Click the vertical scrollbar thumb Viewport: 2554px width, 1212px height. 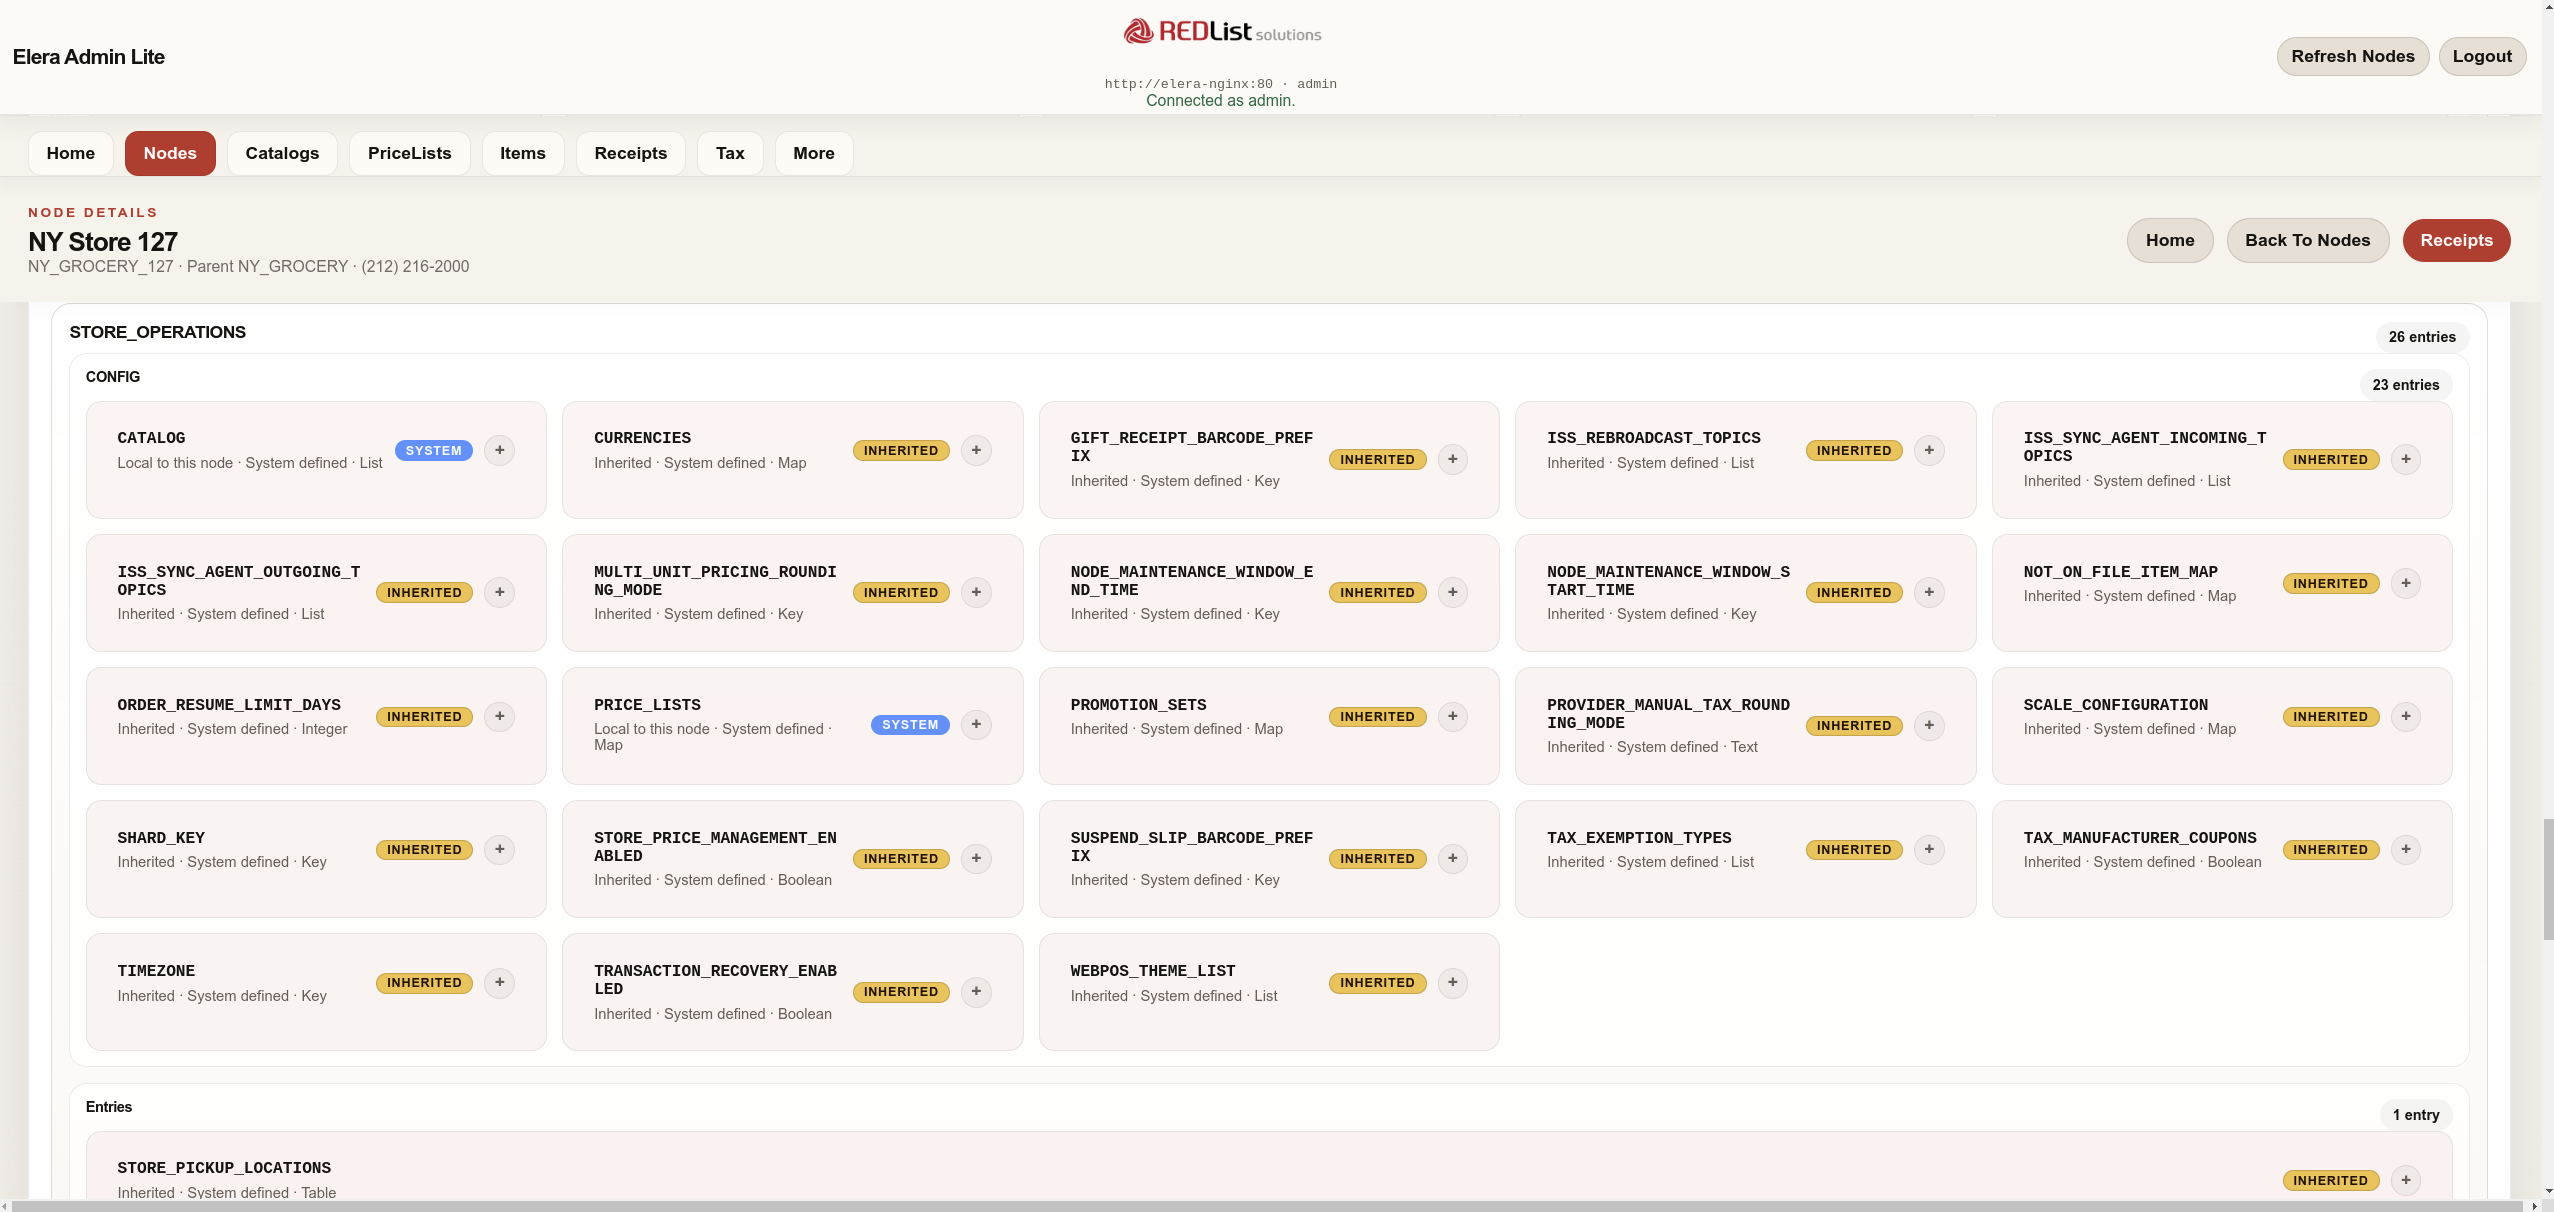tap(2547, 879)
